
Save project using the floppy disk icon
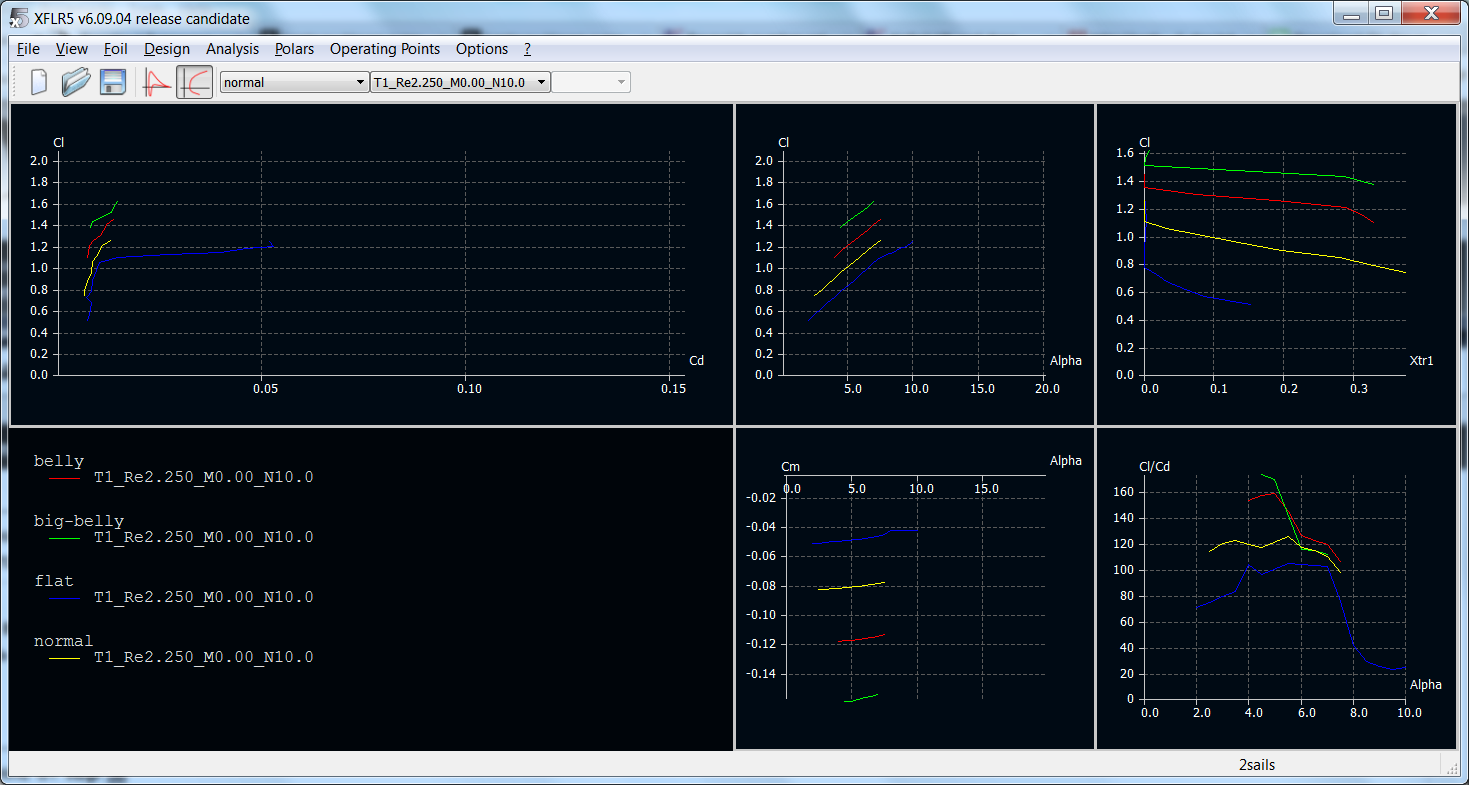(x=112, y=82)
